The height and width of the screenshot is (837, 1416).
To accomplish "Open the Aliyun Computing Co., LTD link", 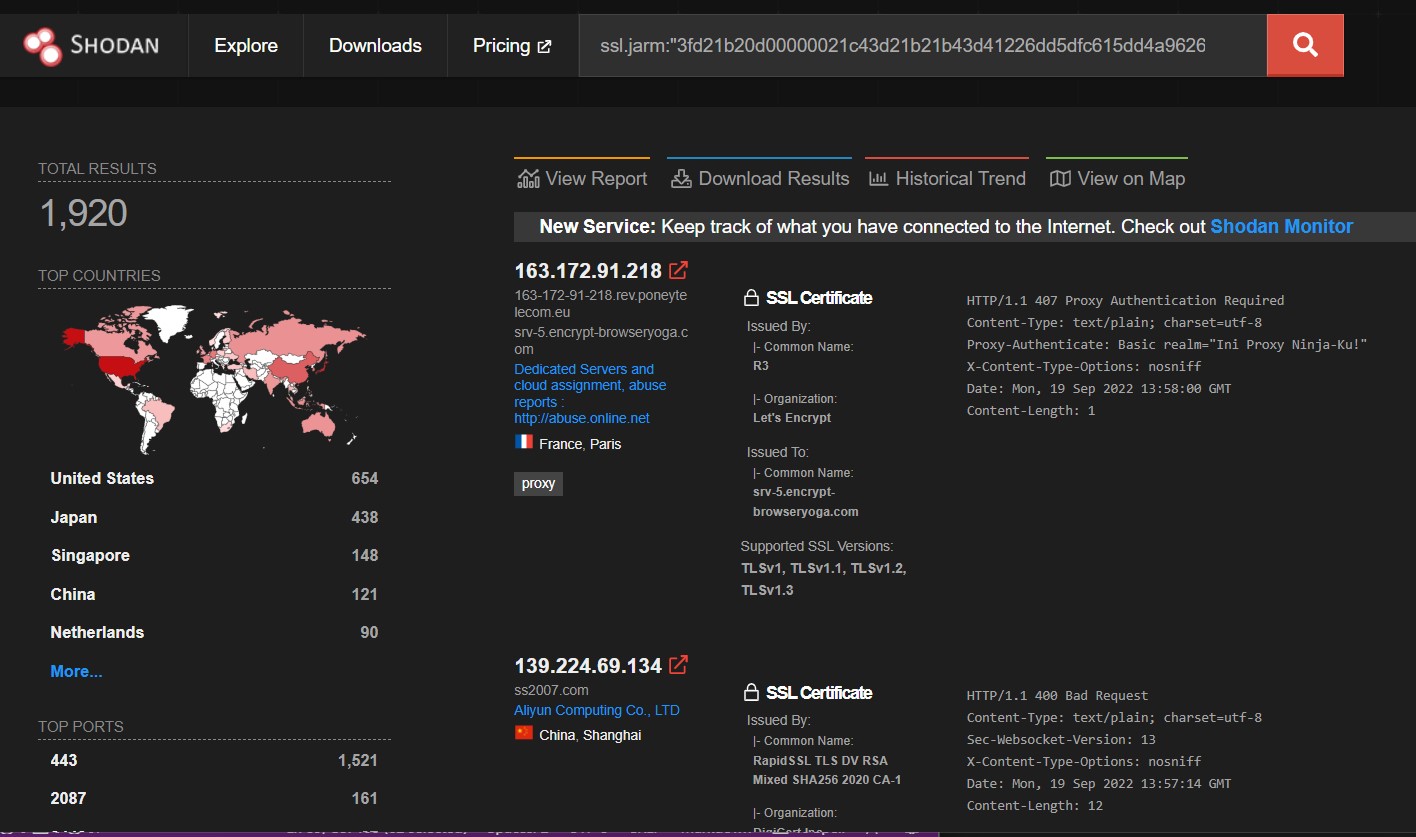I will pyautogui.click(x=596, y=710).
